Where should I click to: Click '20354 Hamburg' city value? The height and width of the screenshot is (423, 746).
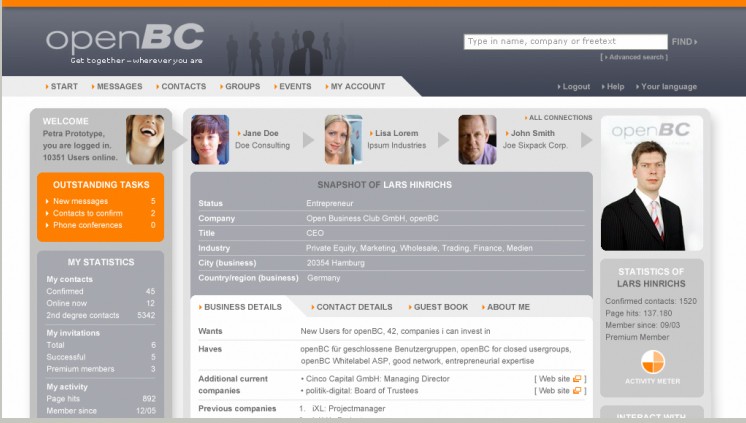(335, 263)
